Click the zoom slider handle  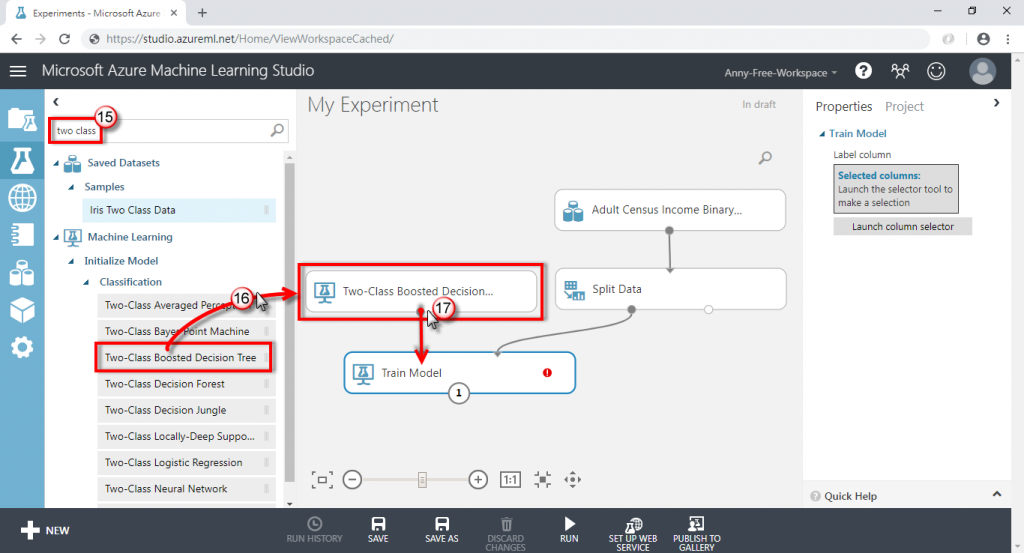423,480
